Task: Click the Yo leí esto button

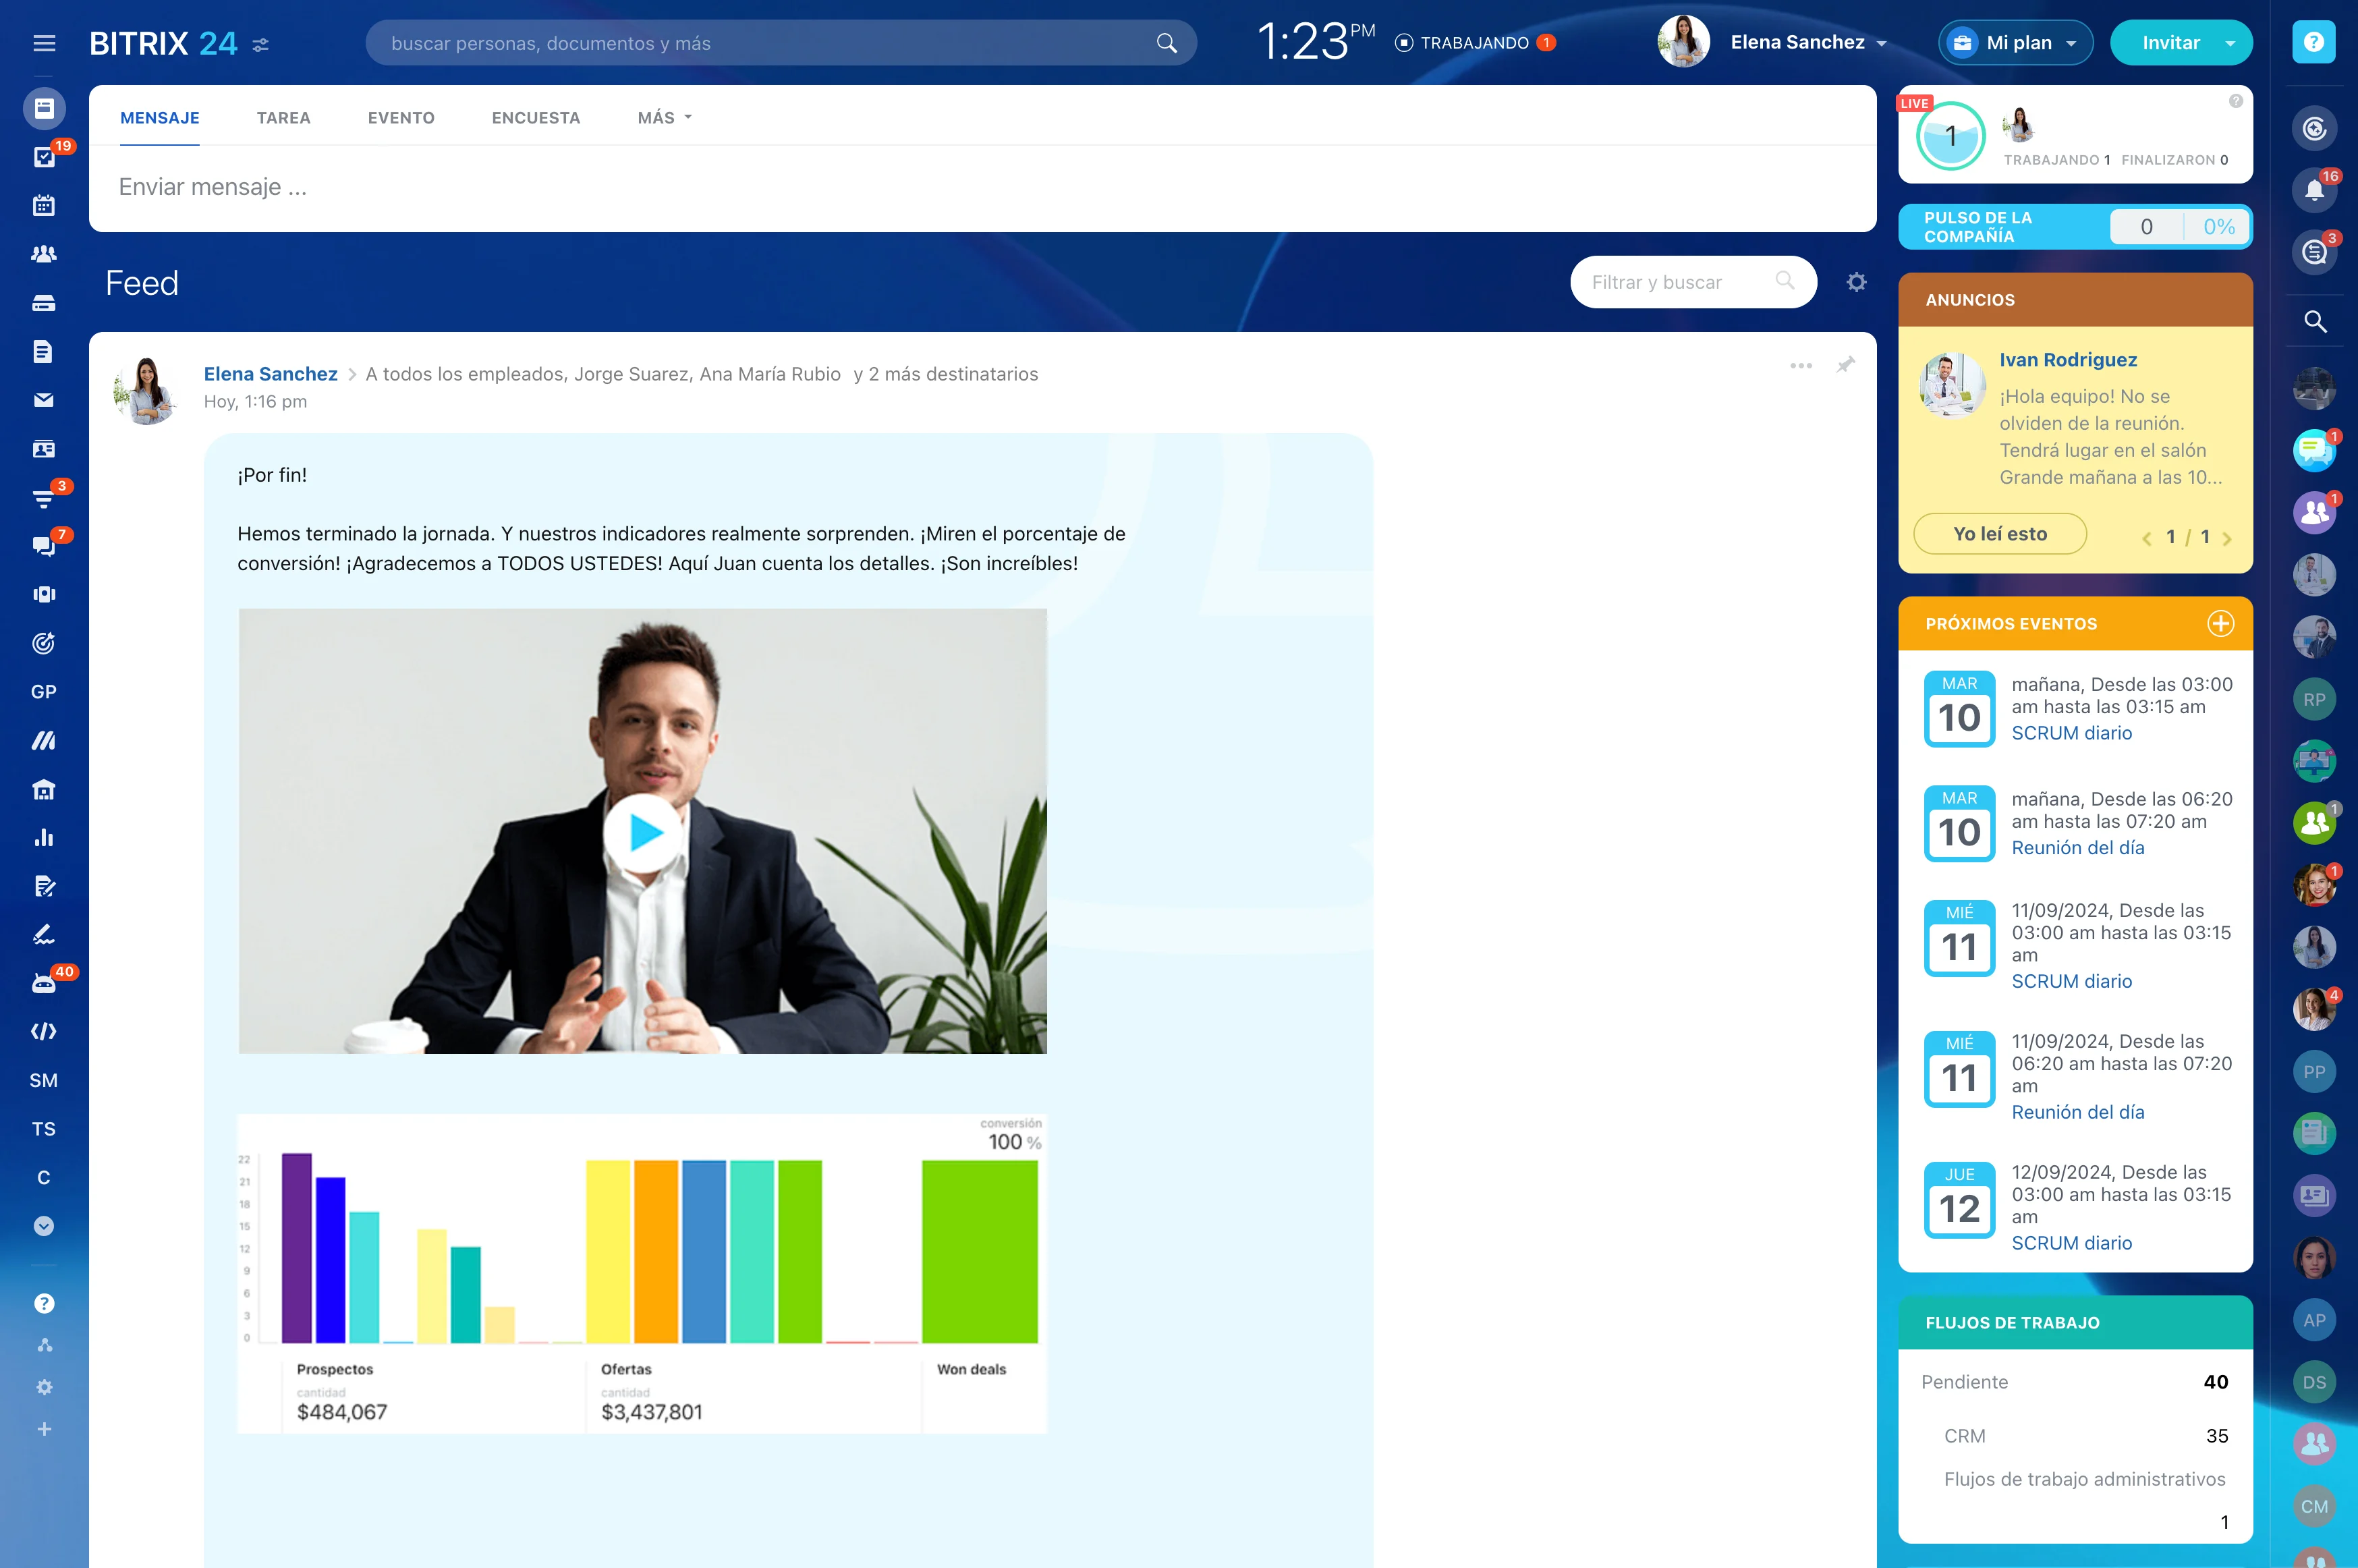Action: (1999, 534)
